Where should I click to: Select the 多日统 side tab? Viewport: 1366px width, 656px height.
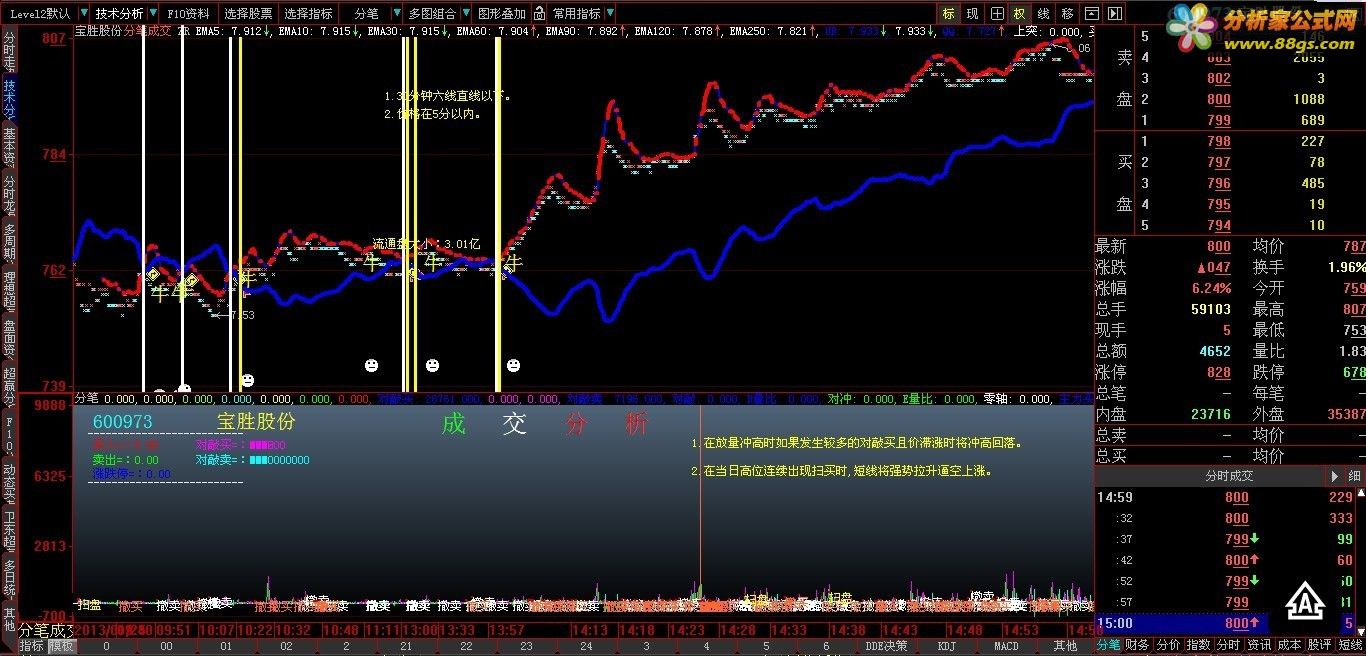coord(9,576)
